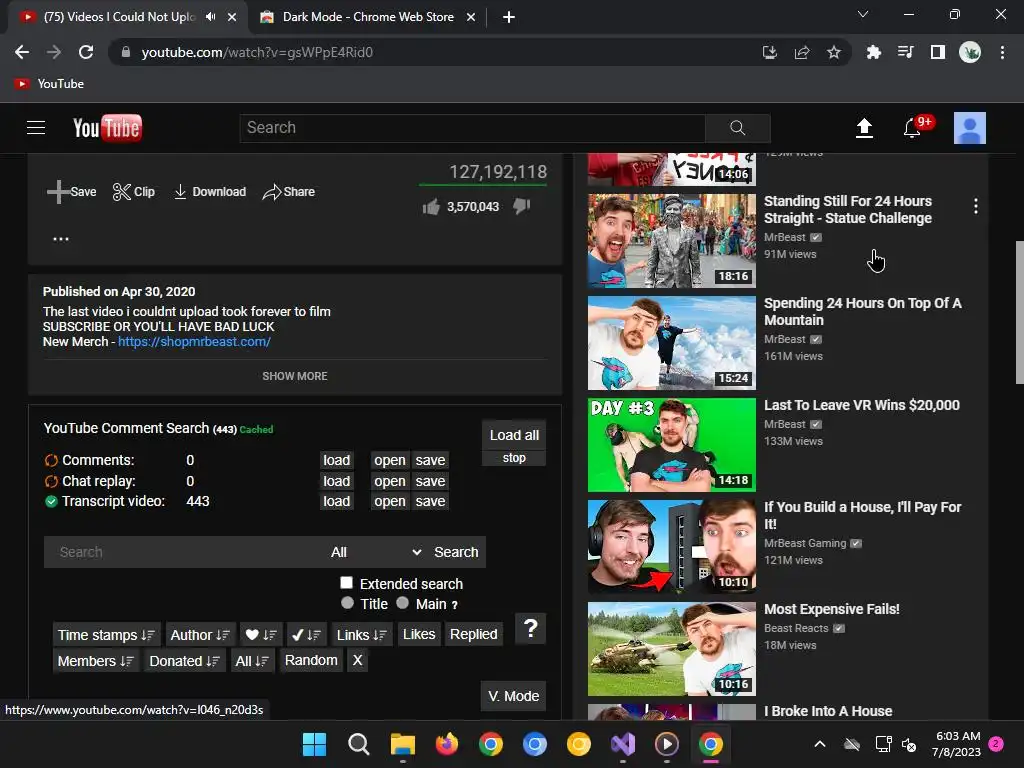Select the Main radio option
This screenshot has width=1024, height=768.
(x=402, y=603)
